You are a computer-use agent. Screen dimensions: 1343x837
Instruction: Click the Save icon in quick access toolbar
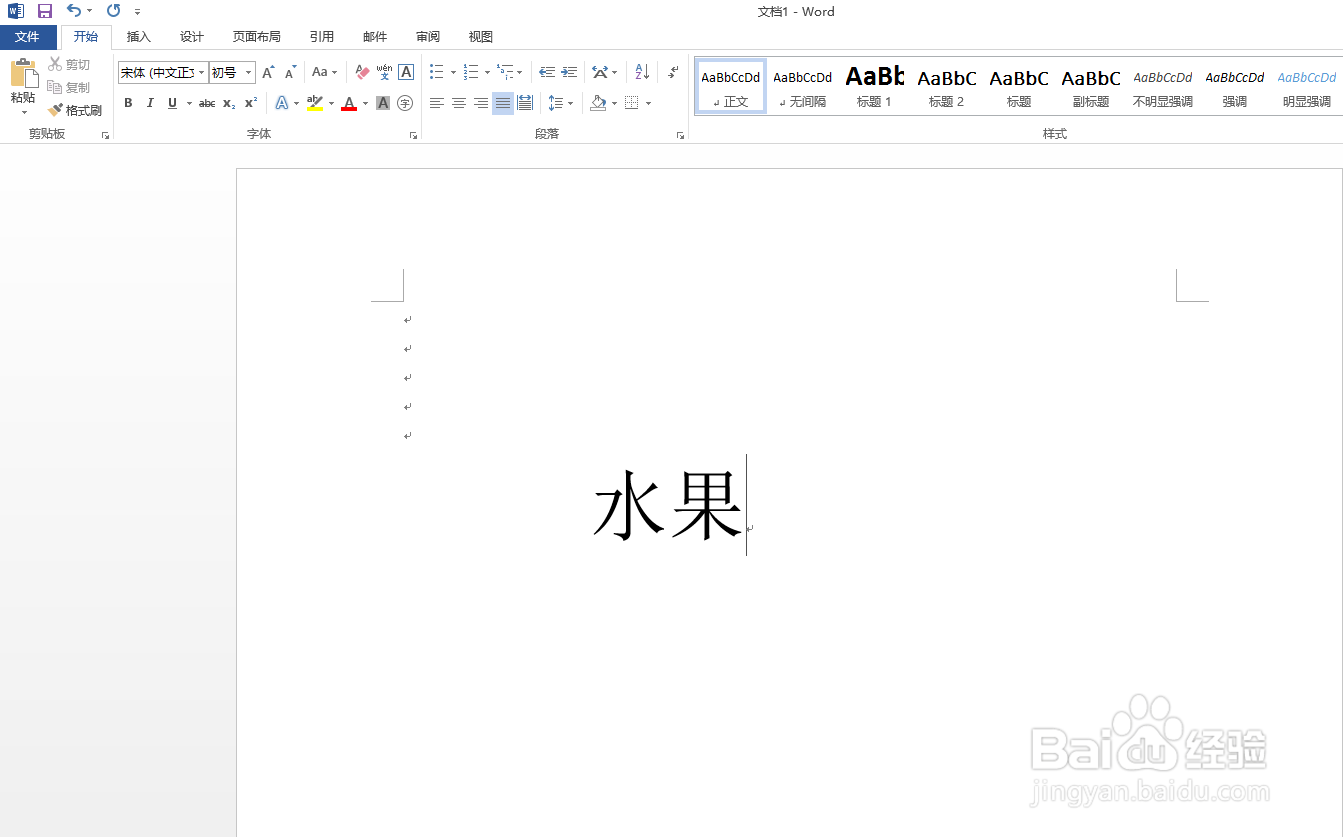(44, 11)
